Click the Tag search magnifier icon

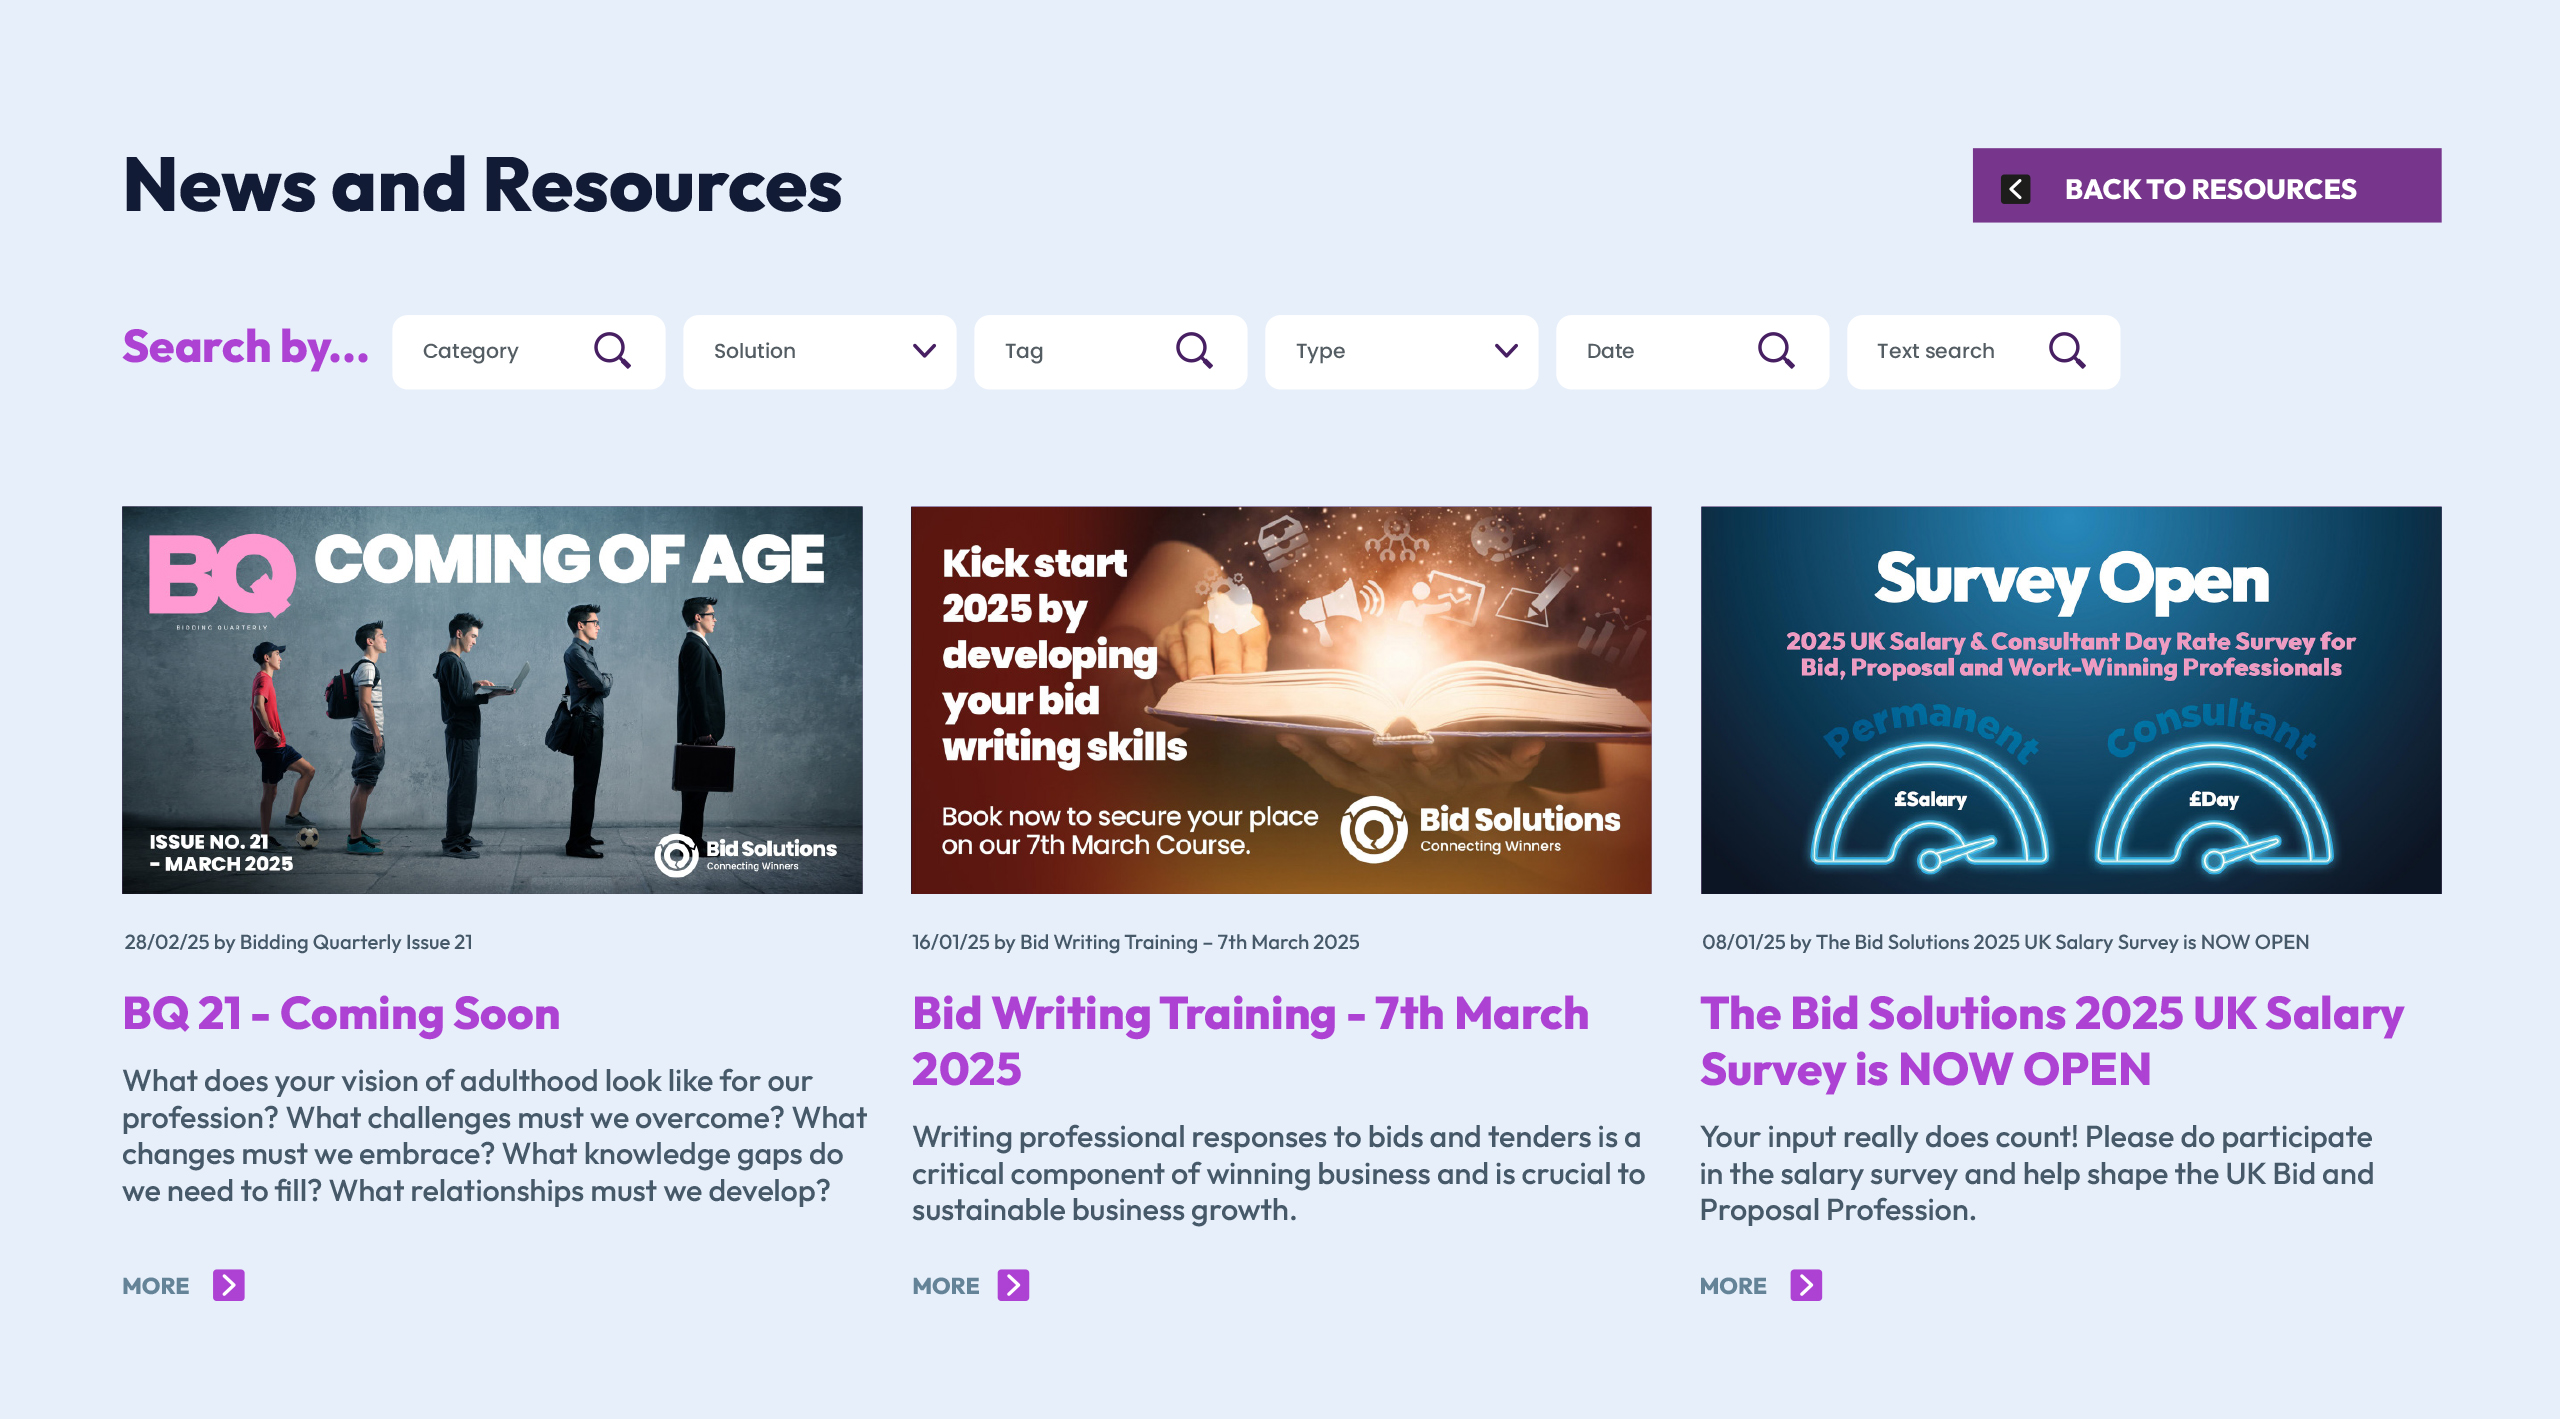pos(1194,351)
